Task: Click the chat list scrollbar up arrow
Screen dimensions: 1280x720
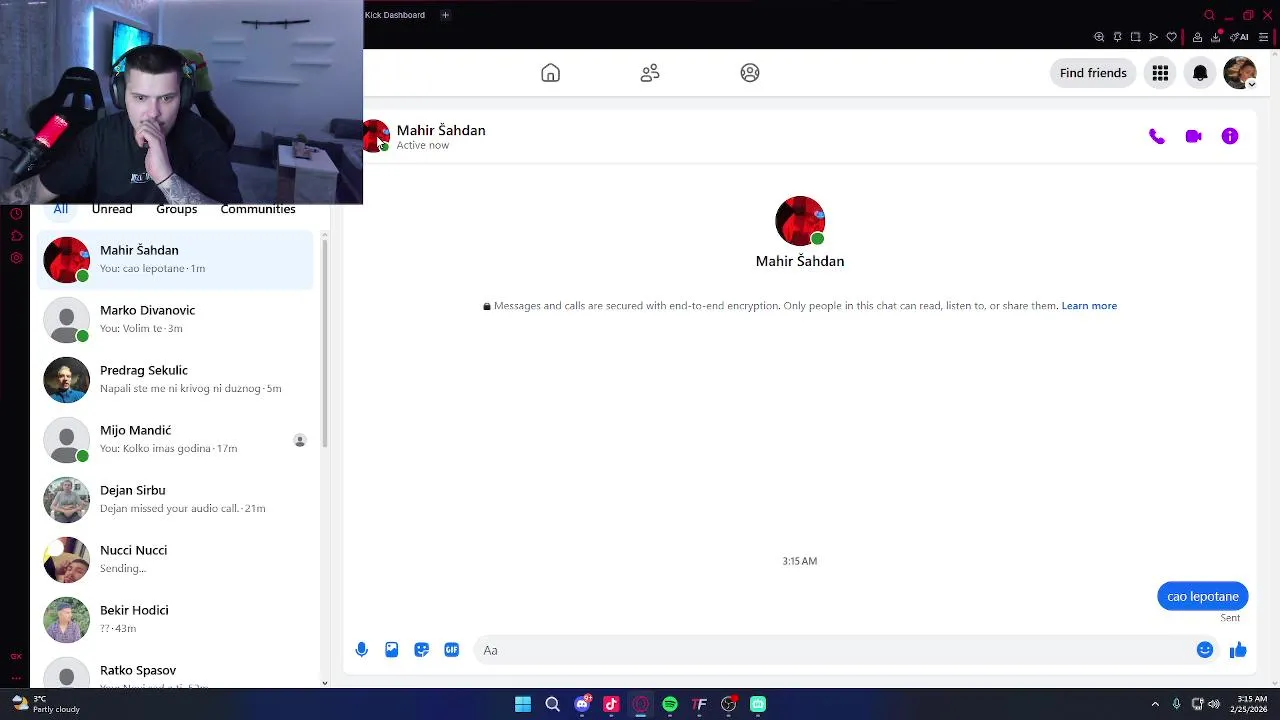Action: [324, 235]
